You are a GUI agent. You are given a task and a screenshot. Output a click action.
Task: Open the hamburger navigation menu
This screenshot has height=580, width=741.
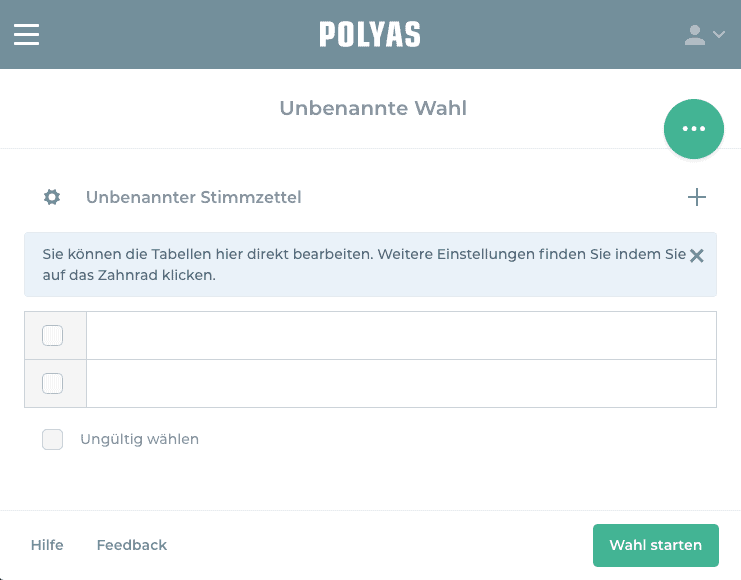[26, 35]
